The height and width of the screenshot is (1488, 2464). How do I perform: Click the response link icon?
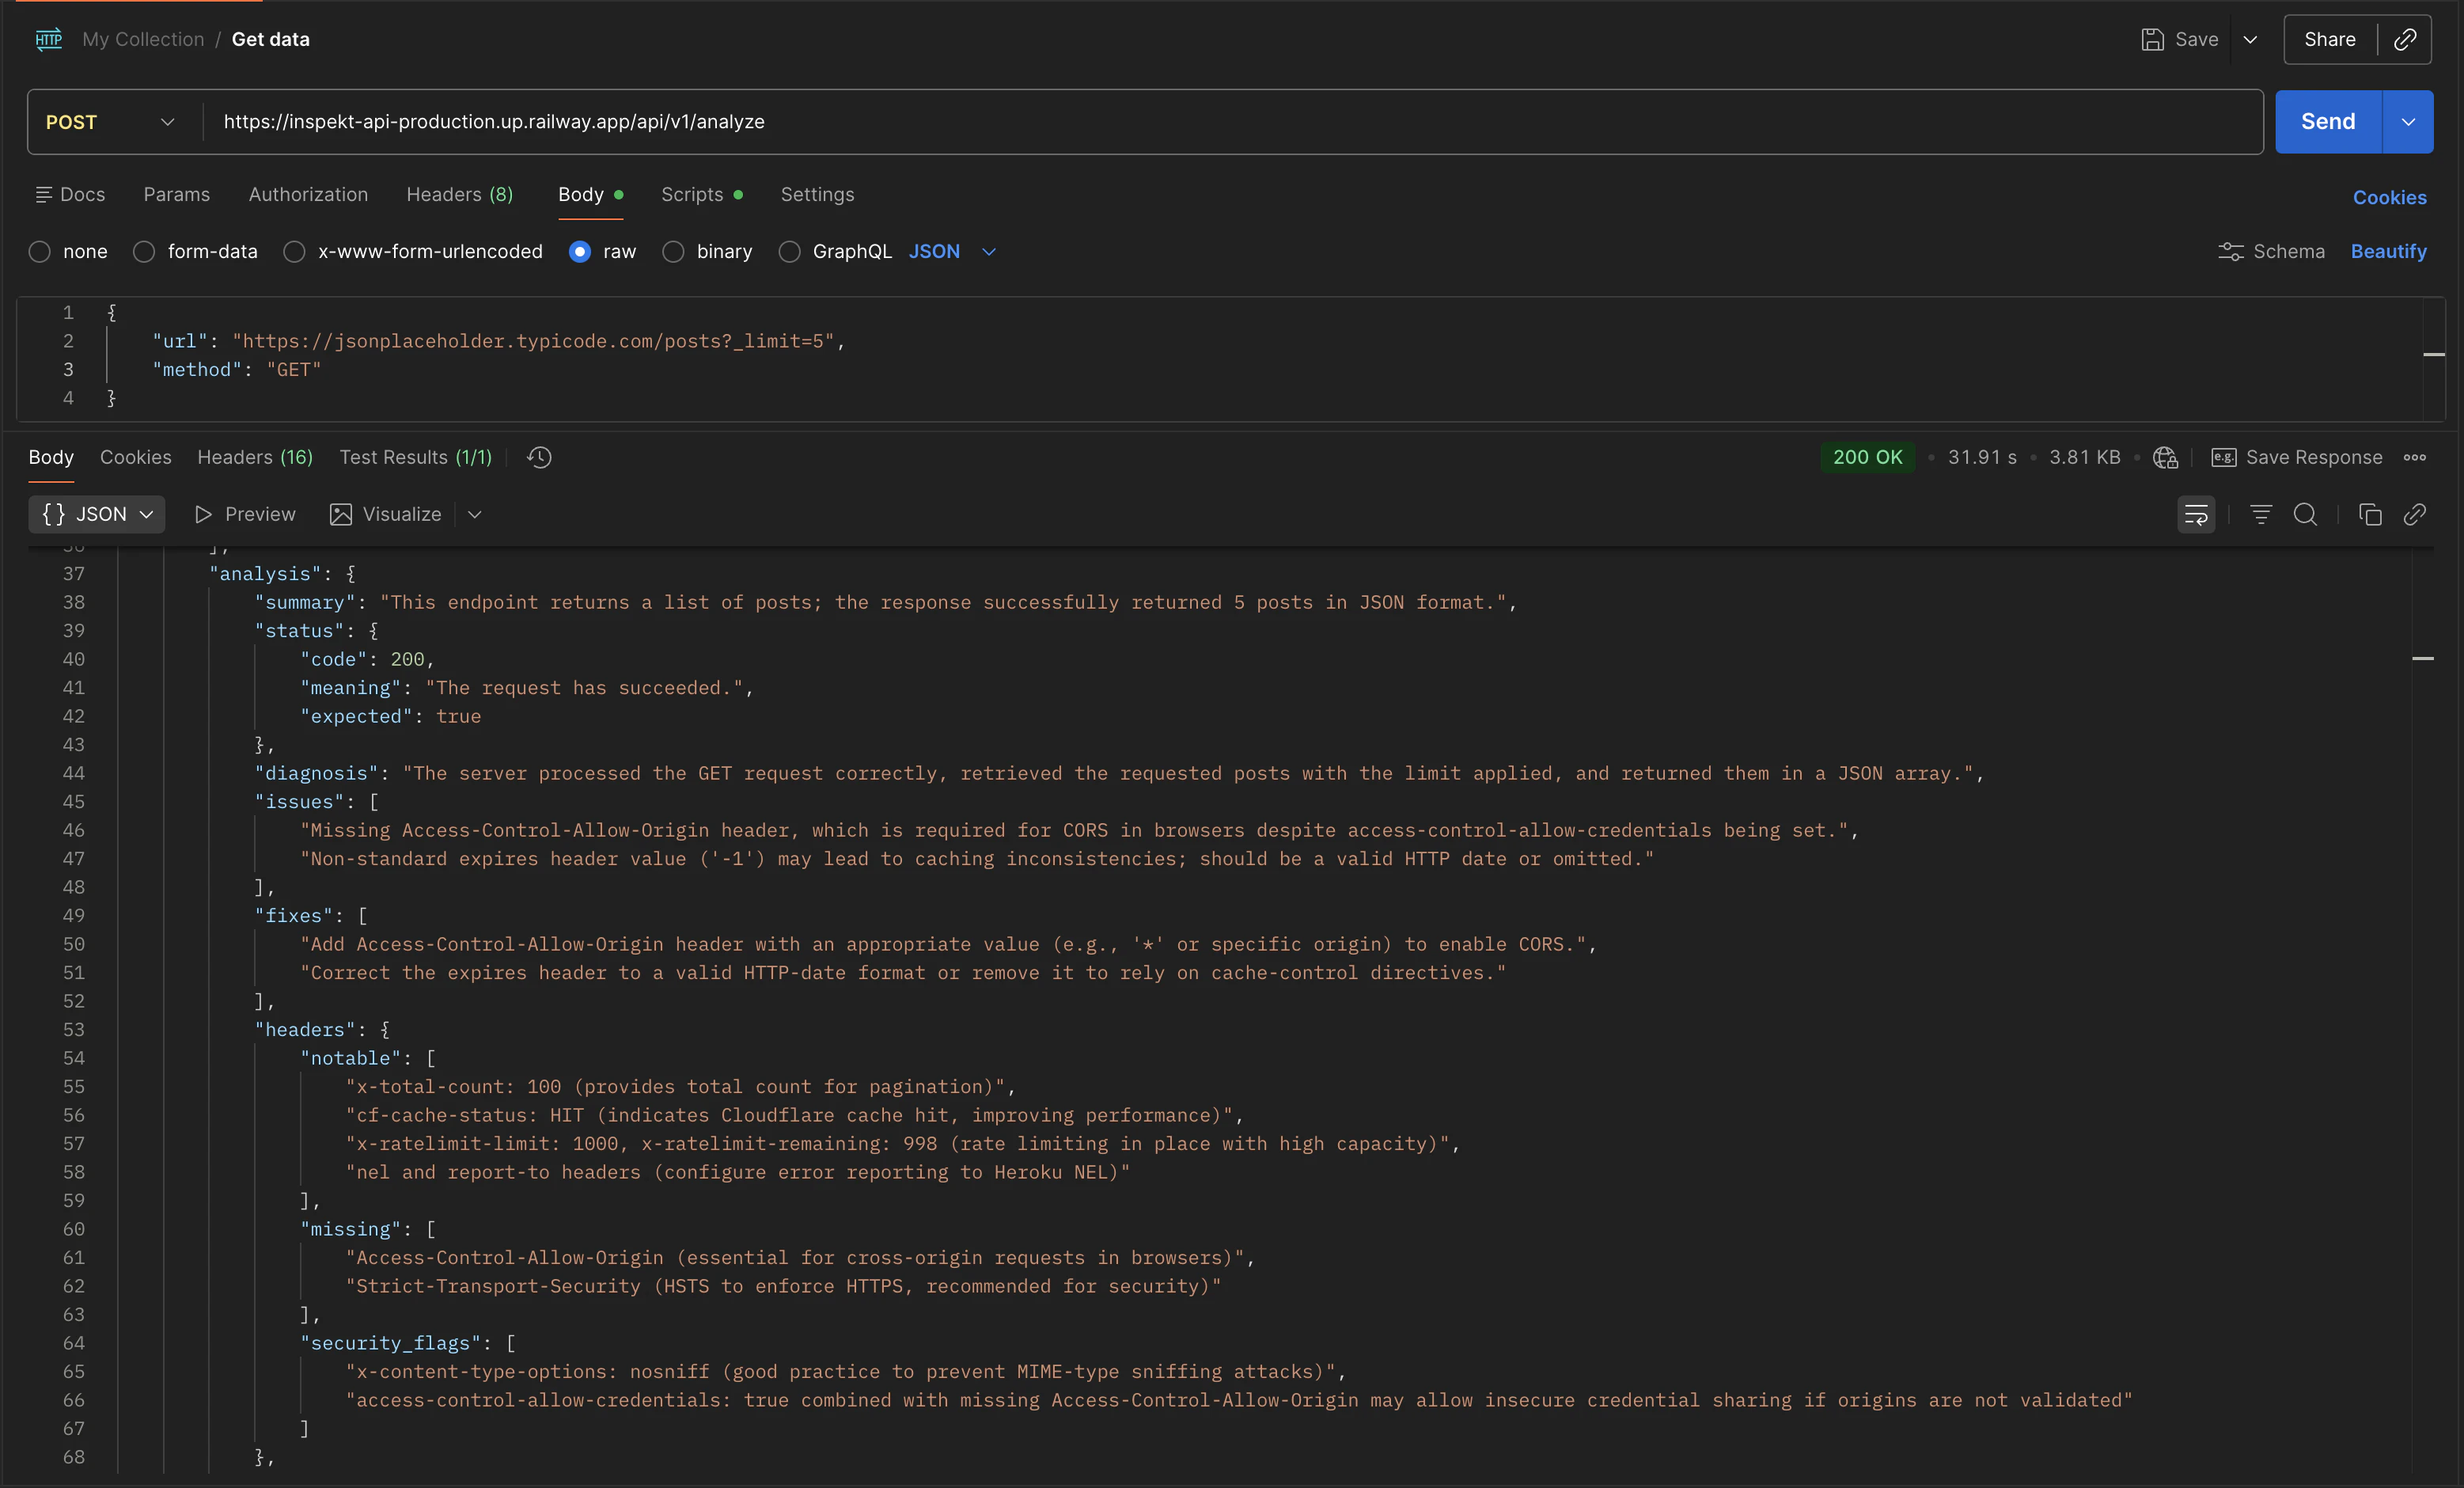tap(2414, 514)
